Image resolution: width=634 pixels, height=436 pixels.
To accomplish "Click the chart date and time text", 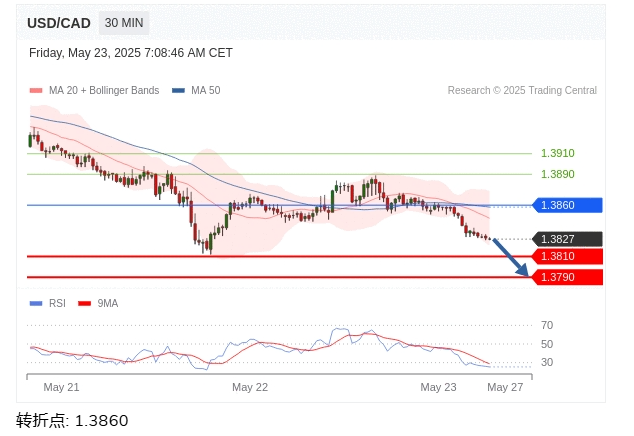I will point(131,53).
